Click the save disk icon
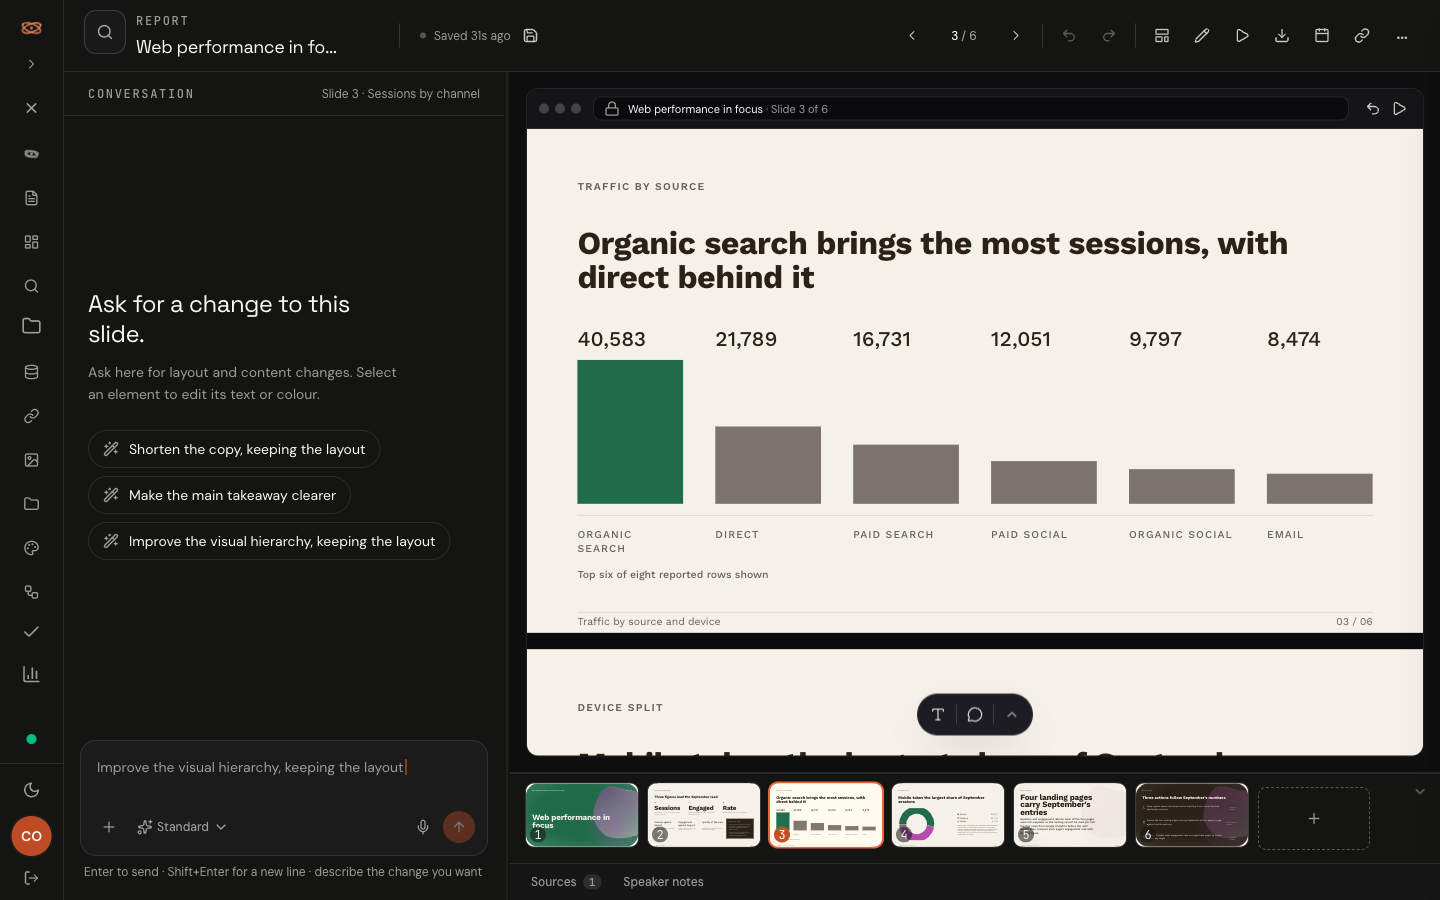 tap(531, 36)
